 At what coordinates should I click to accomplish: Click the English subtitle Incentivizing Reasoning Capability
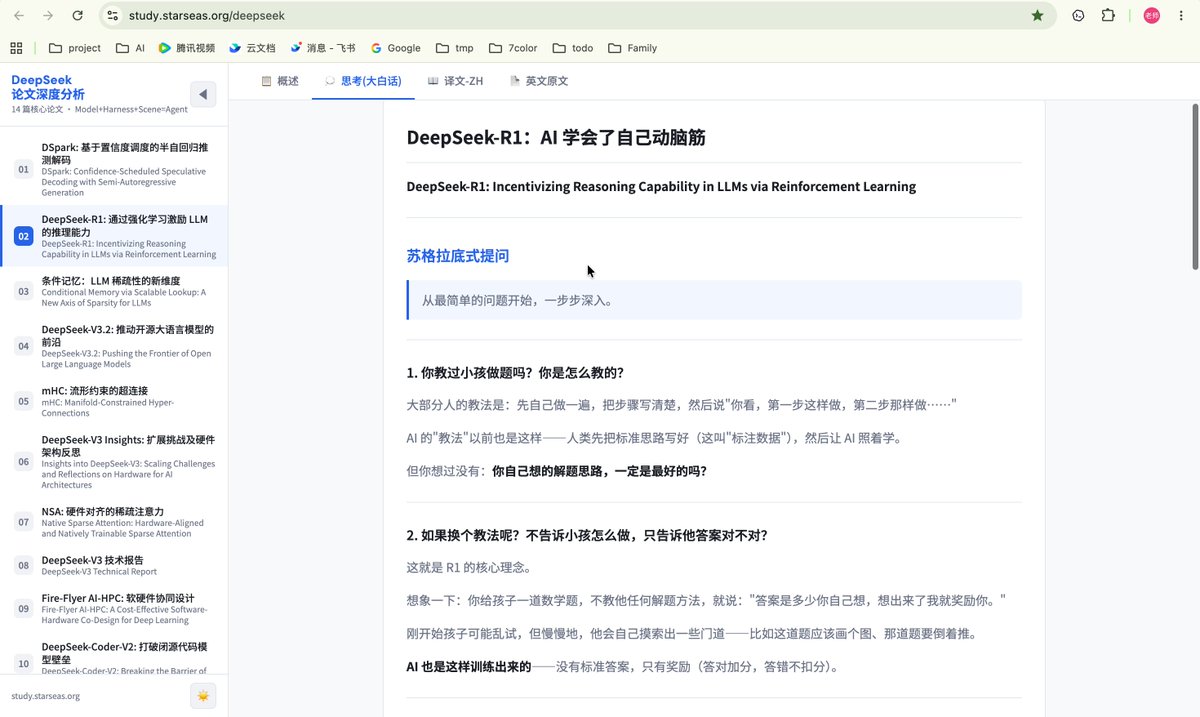[661, 186]
